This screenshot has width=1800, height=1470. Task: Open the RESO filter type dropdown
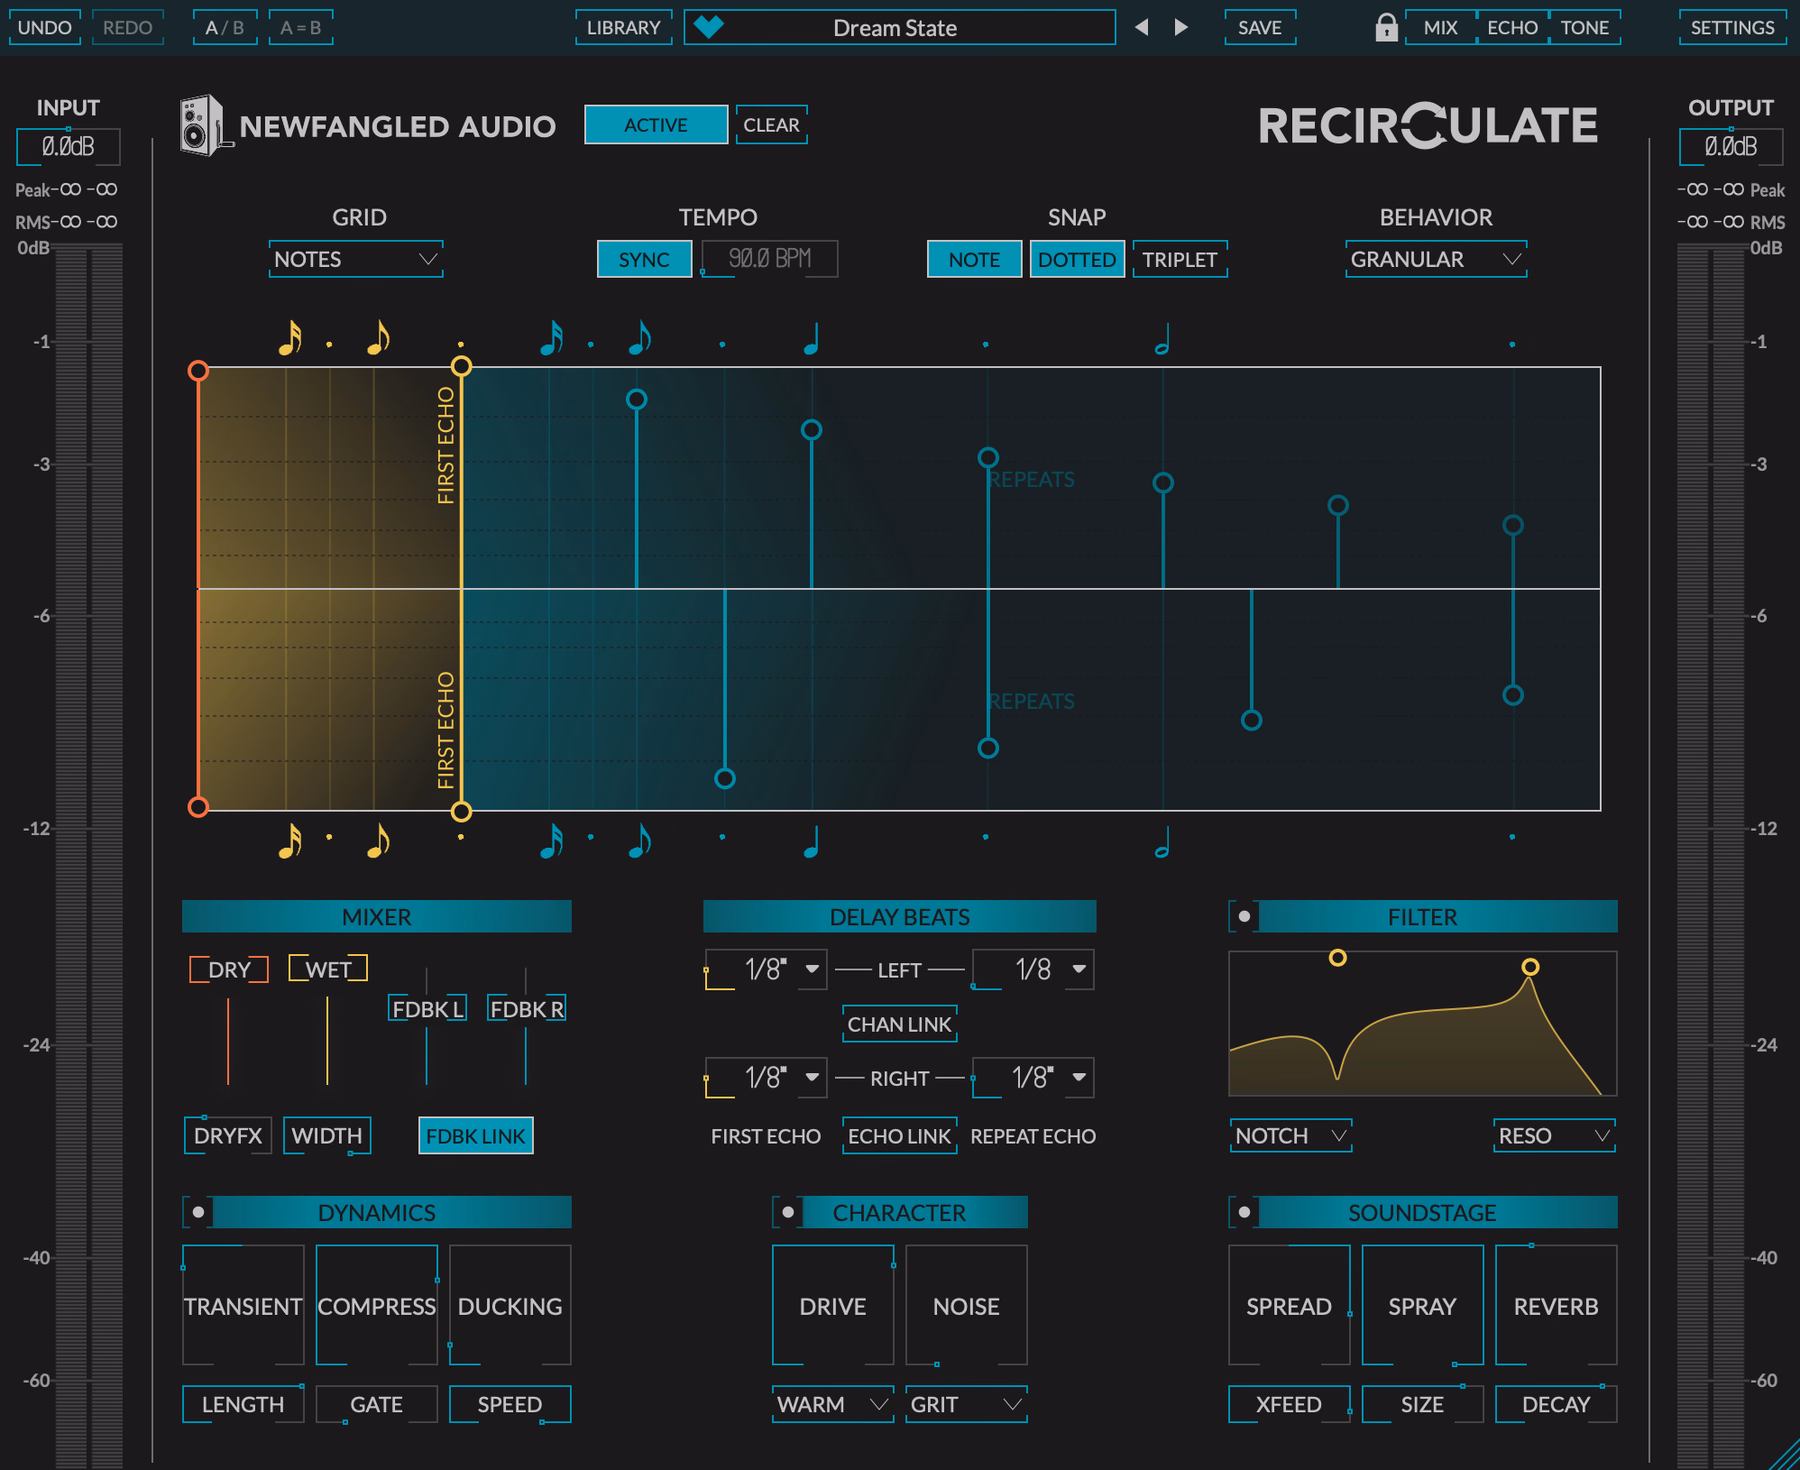click(1554, 1136)
